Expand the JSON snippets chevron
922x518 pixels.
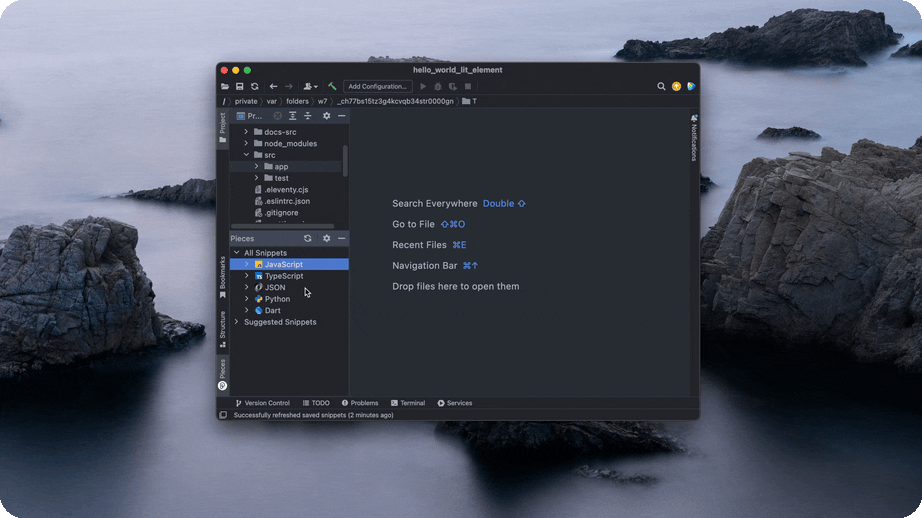coord(246,288)
